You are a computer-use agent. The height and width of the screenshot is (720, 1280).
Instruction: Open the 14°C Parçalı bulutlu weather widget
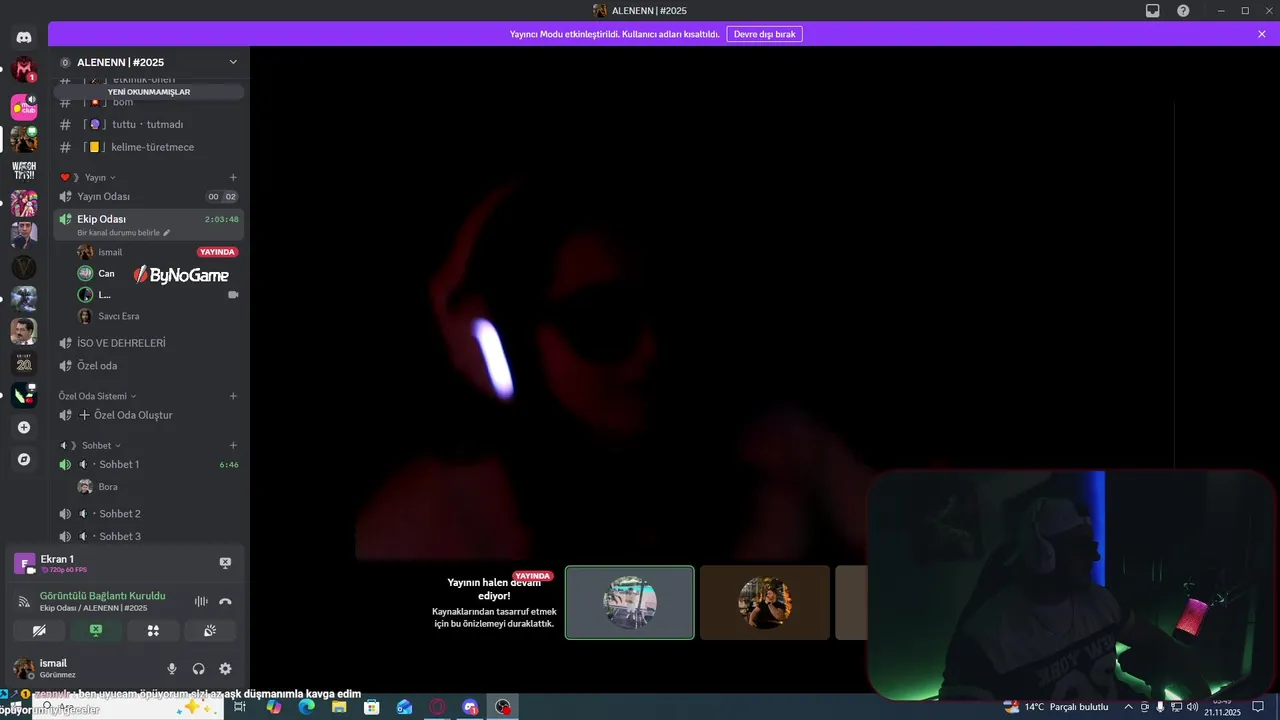tap(1056, 707)
